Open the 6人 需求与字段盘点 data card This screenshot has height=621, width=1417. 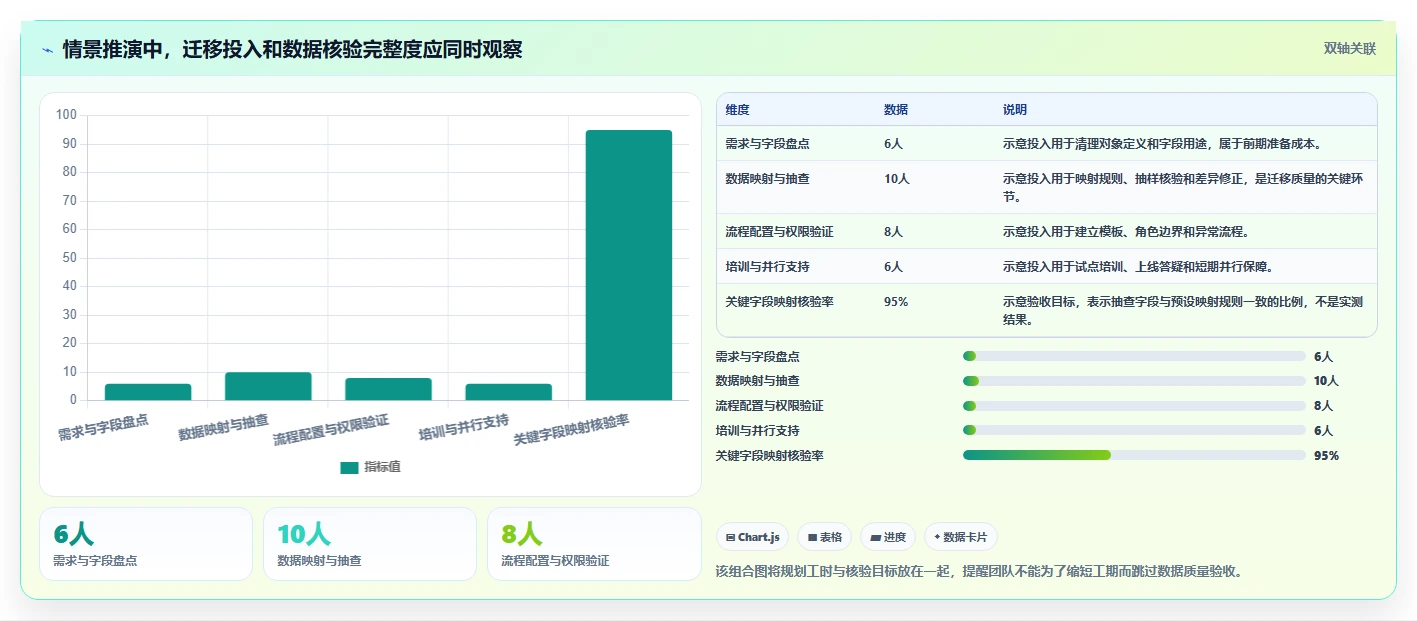point(146,544)
